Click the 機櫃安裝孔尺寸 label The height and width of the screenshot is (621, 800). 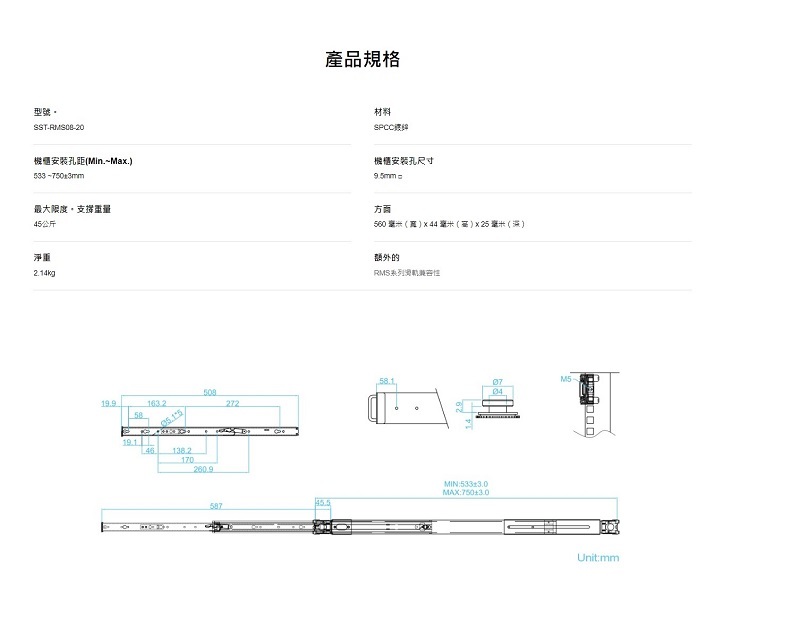(404, 161)
